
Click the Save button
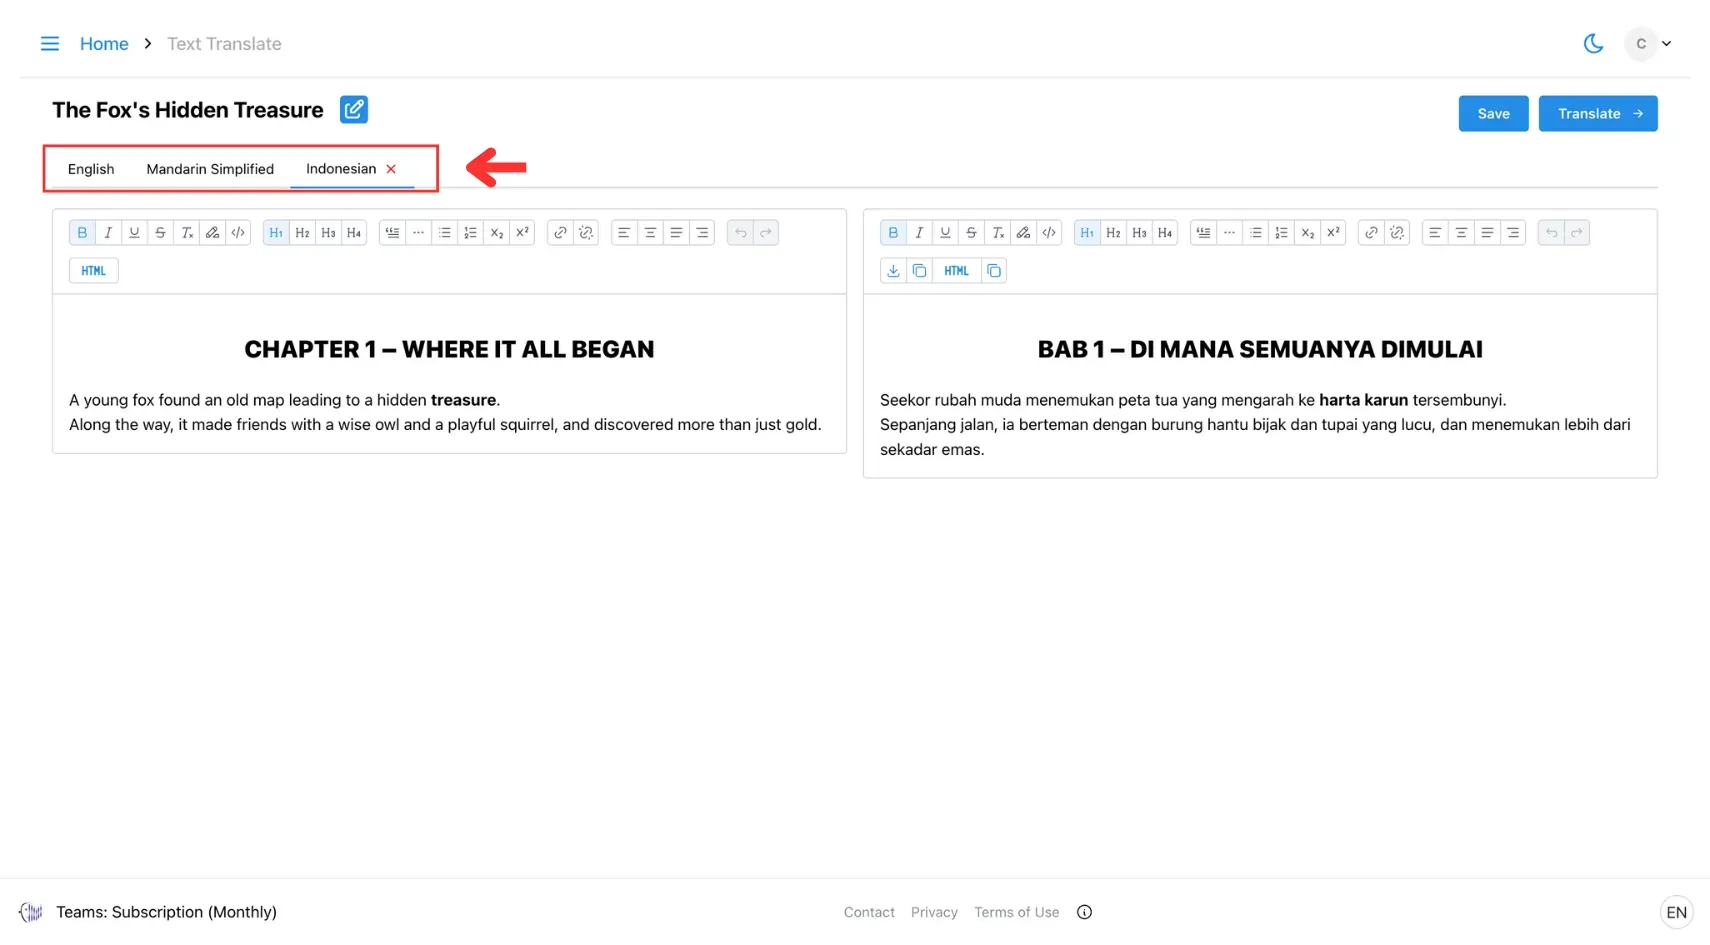click(x=1493, y=114)
